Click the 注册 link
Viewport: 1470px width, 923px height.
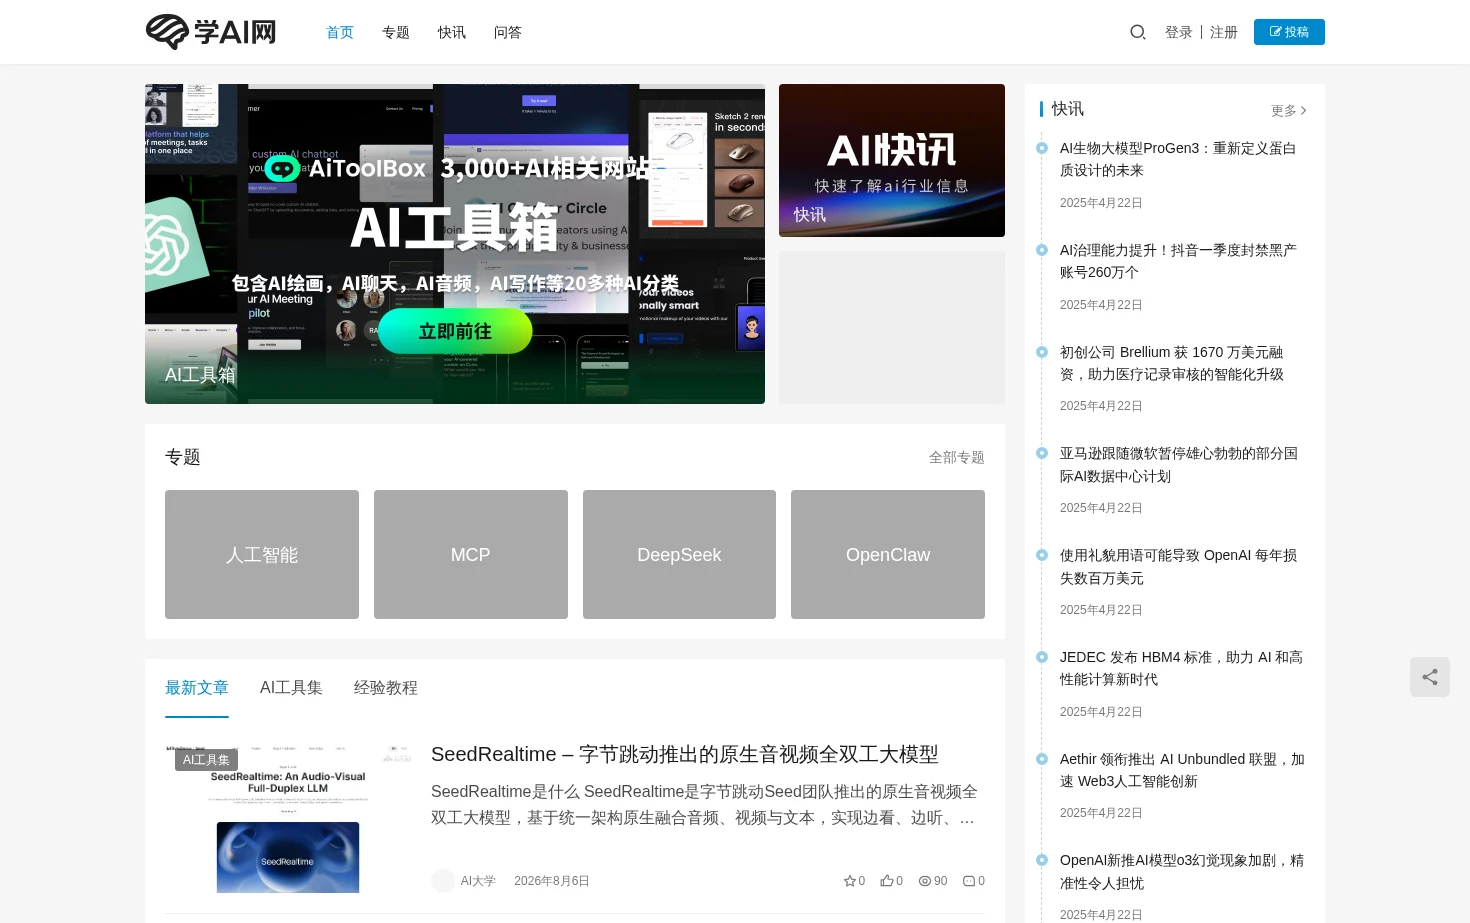point(1224,32)
